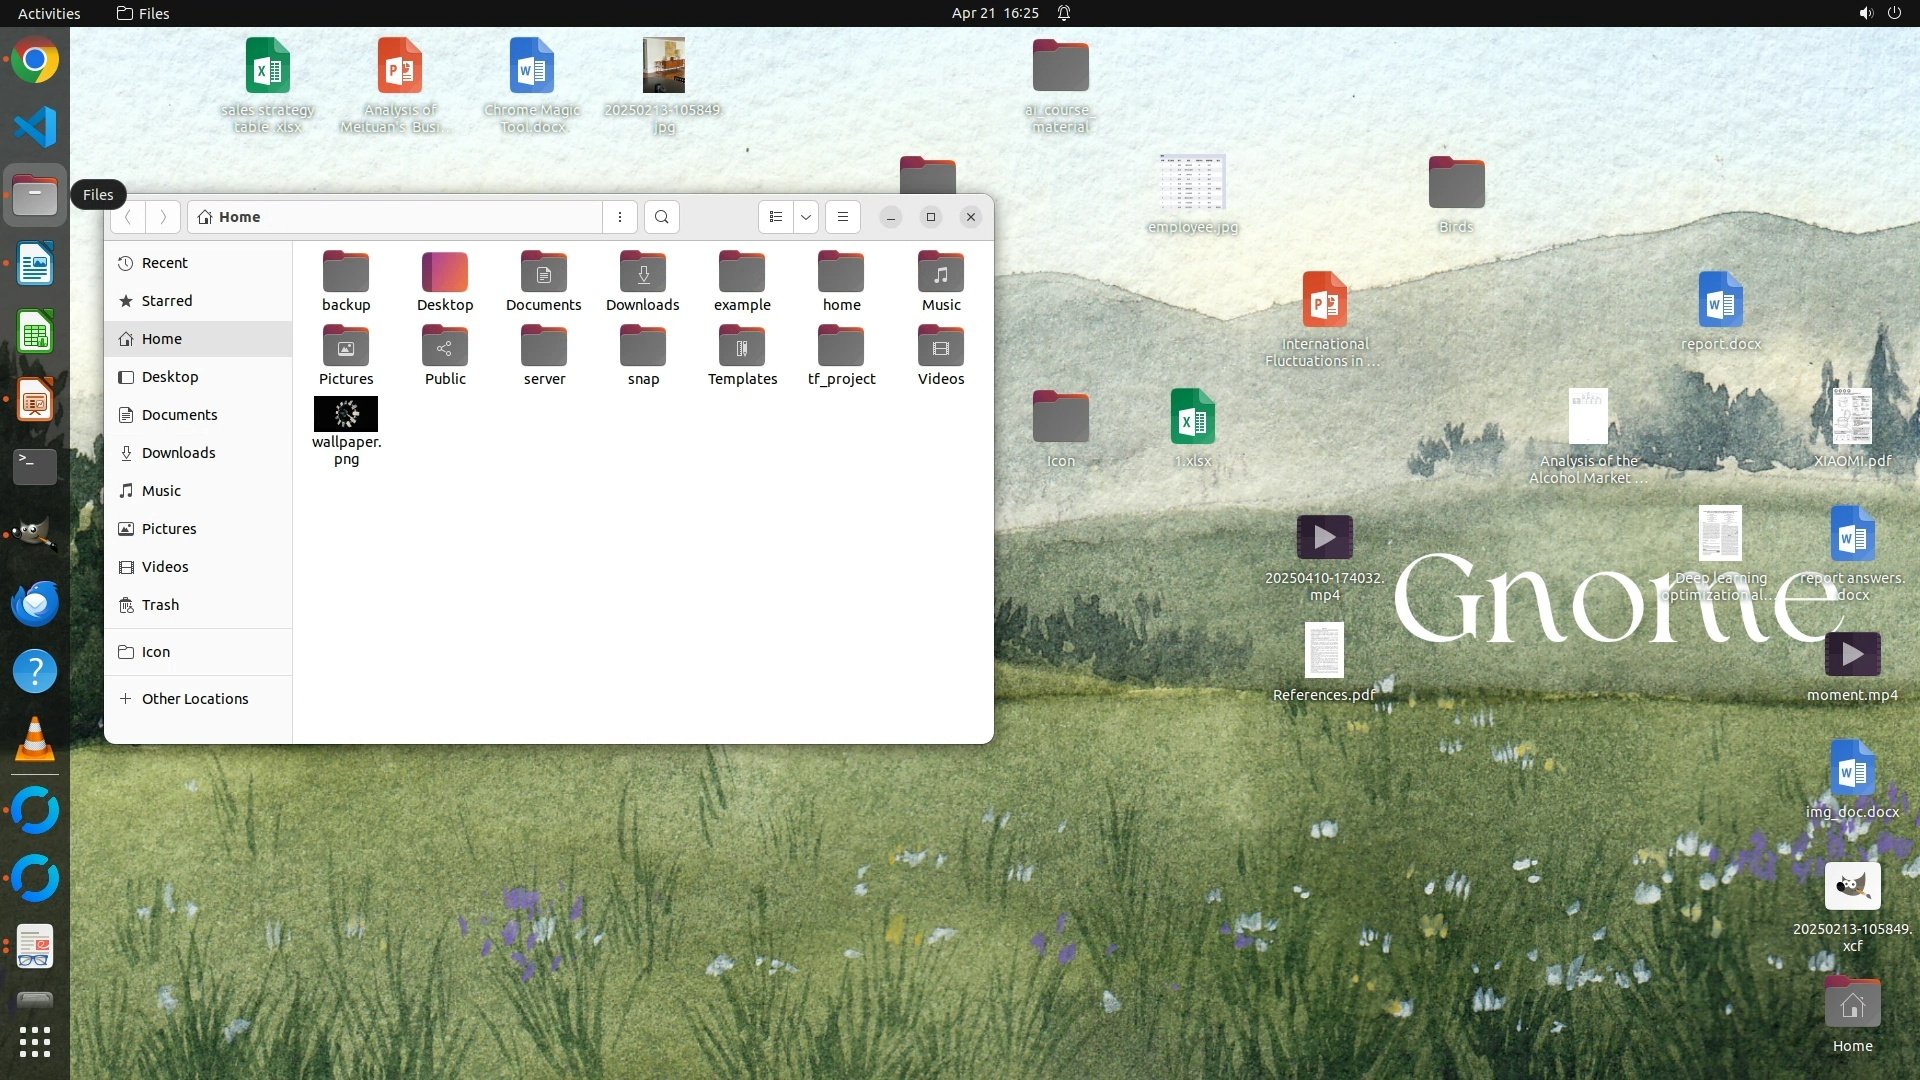Launch Google Chrome from the dock
This screenshot has height=1080, width=1920.
[35, 60]
